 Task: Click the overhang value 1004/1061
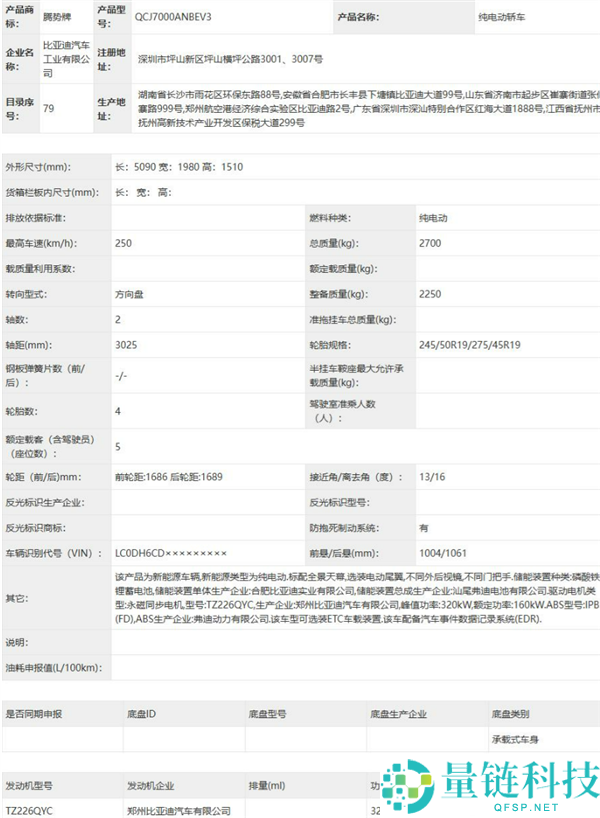(443, 553)
